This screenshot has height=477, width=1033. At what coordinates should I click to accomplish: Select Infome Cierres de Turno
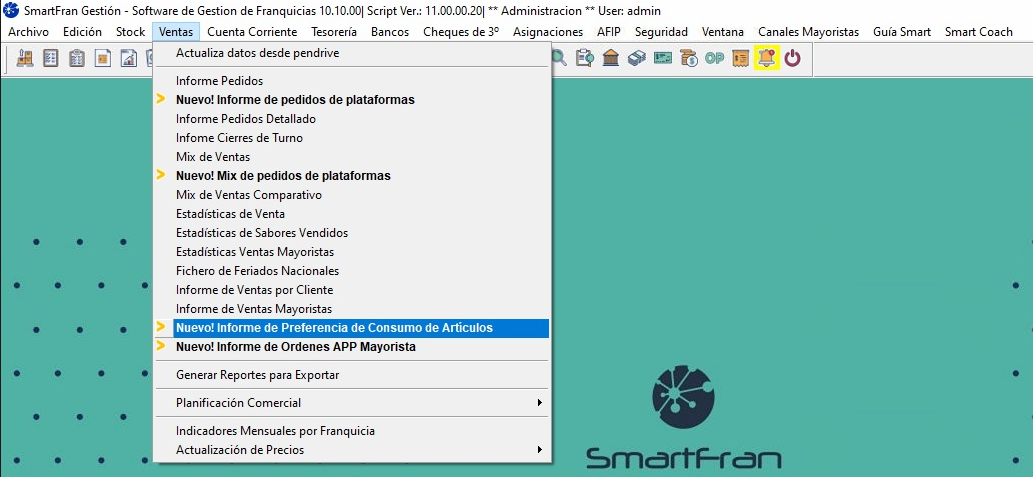[352, 138]
